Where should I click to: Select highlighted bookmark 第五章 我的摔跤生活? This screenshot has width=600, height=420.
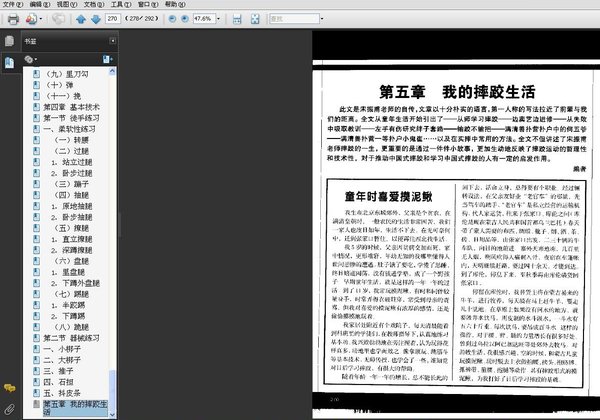(75, 408)
